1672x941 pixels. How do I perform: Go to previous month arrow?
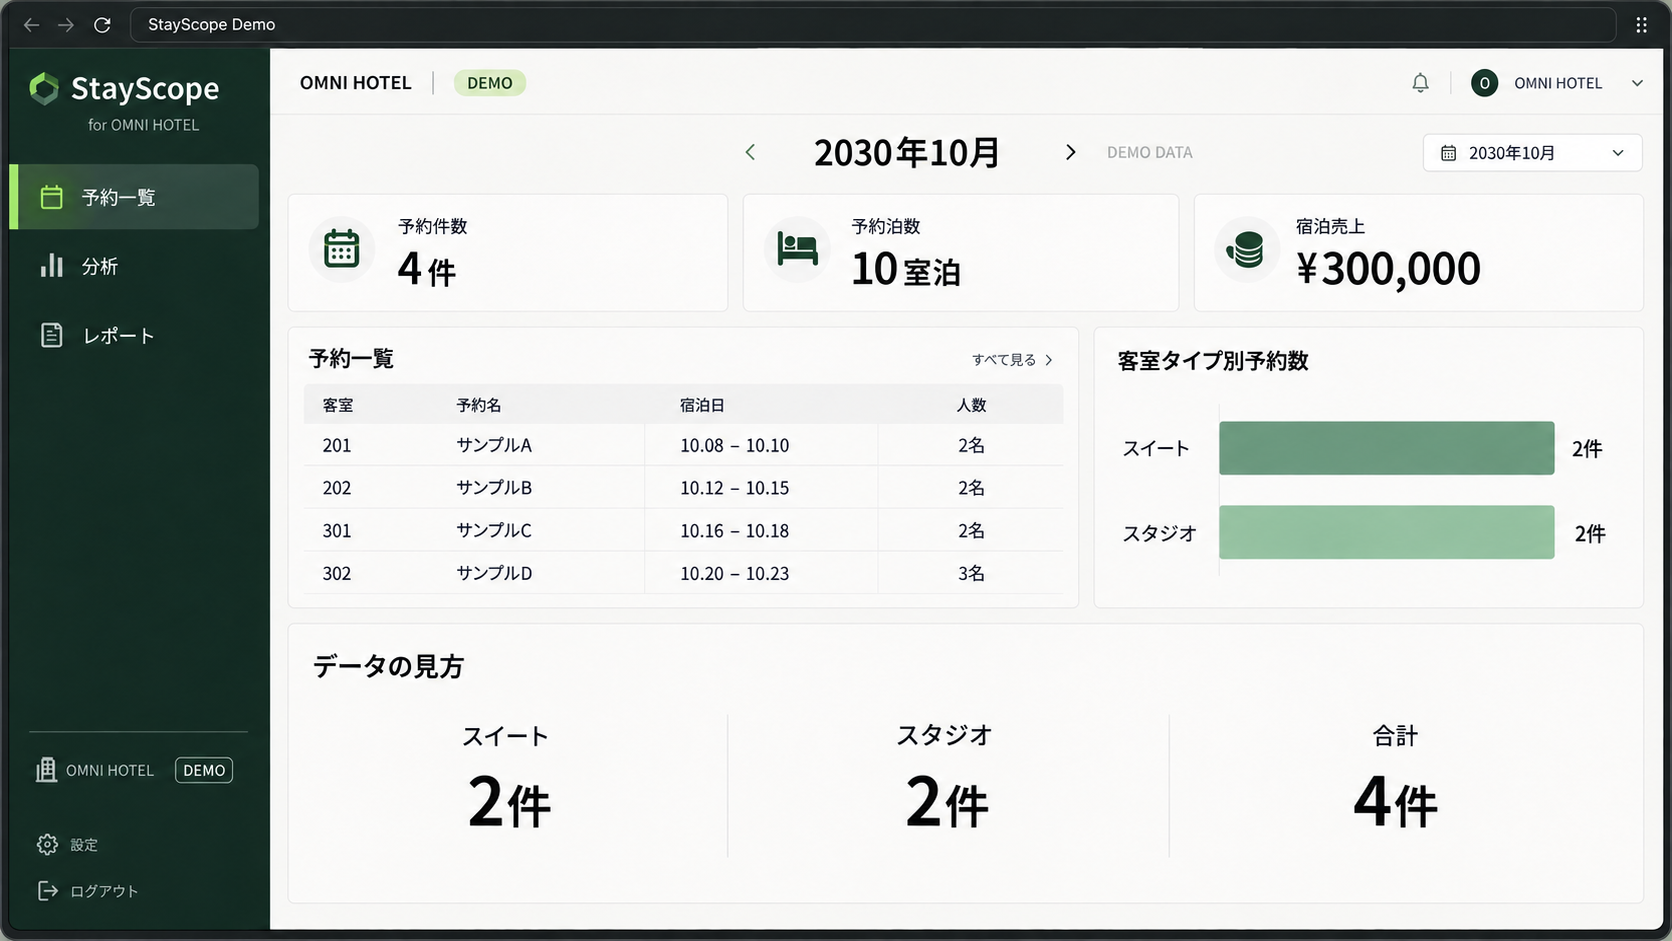pos(750,152)
